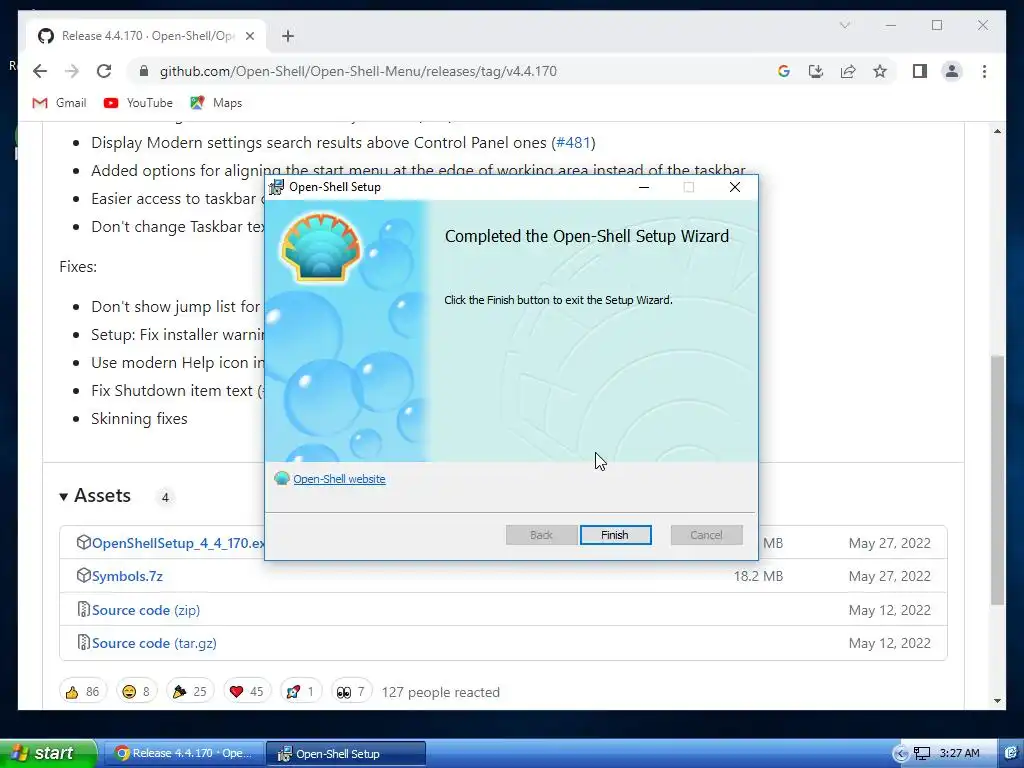Click the scrollbar down arrow

(x=997, y=701)
